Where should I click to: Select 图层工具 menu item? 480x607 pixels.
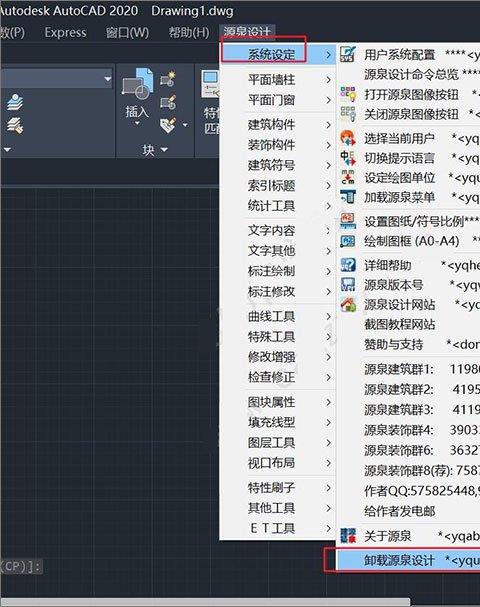[278, 442]
